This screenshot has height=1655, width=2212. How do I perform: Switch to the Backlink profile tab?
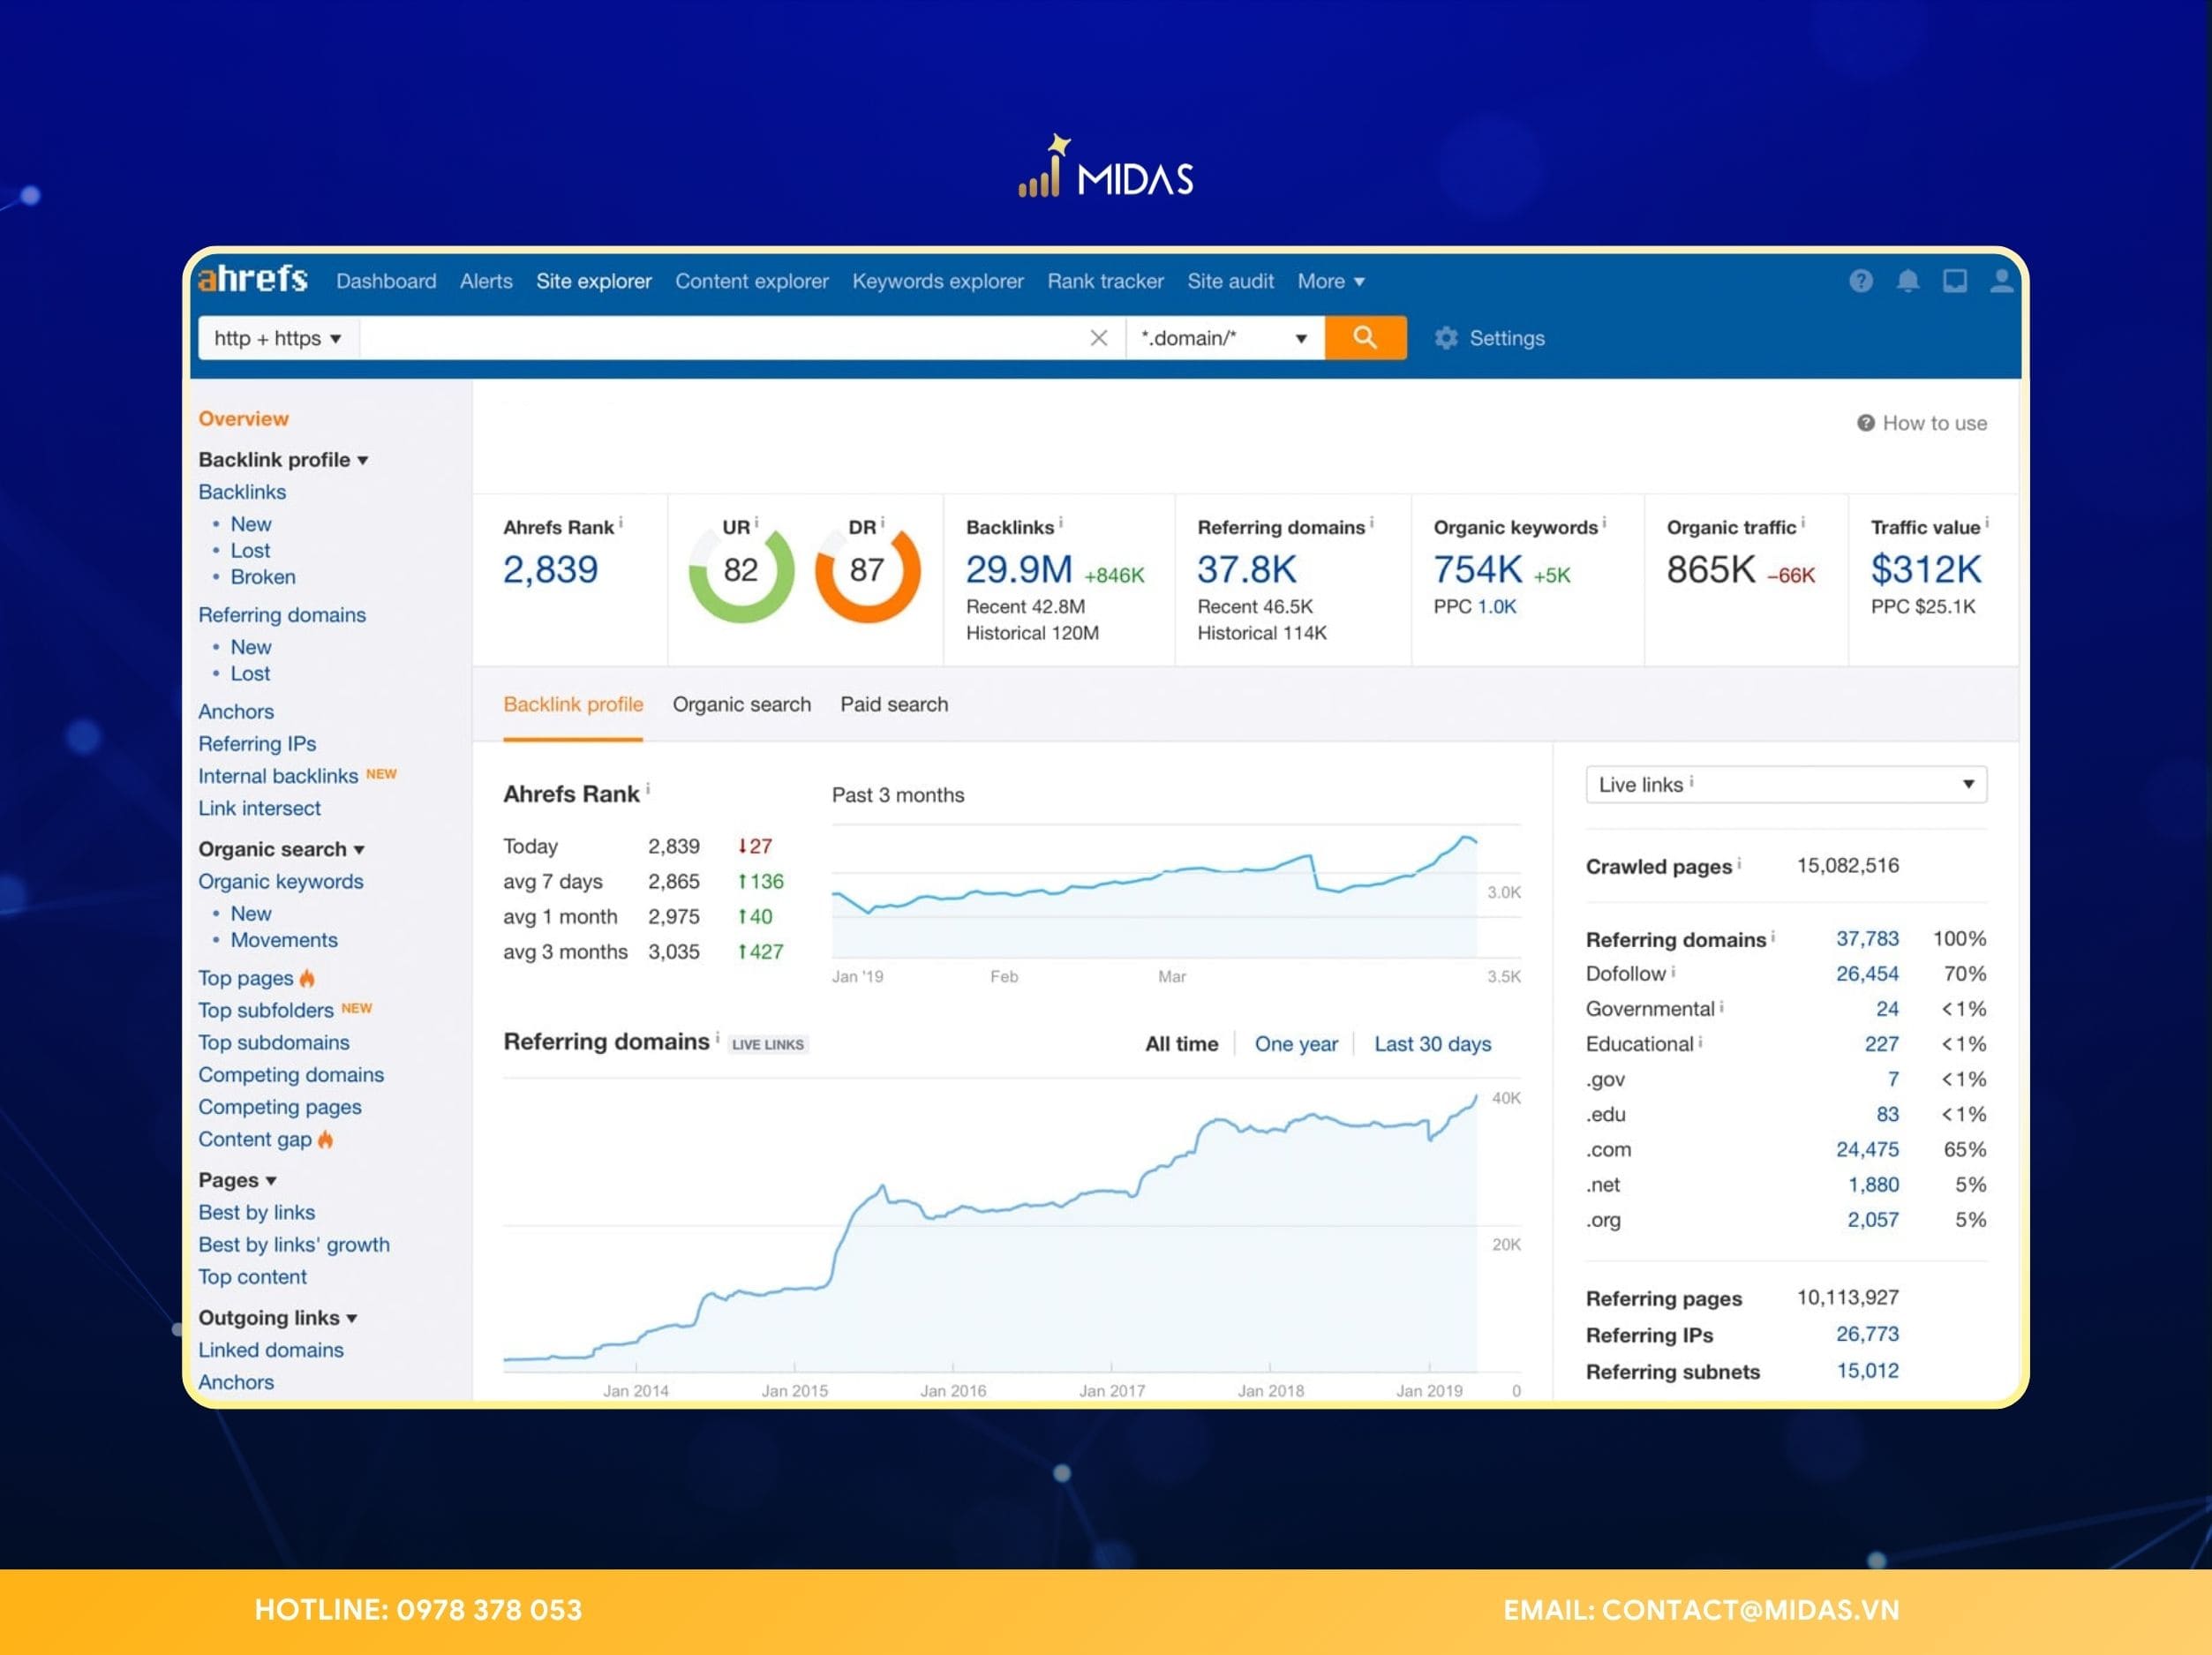[x=573, y=704]
